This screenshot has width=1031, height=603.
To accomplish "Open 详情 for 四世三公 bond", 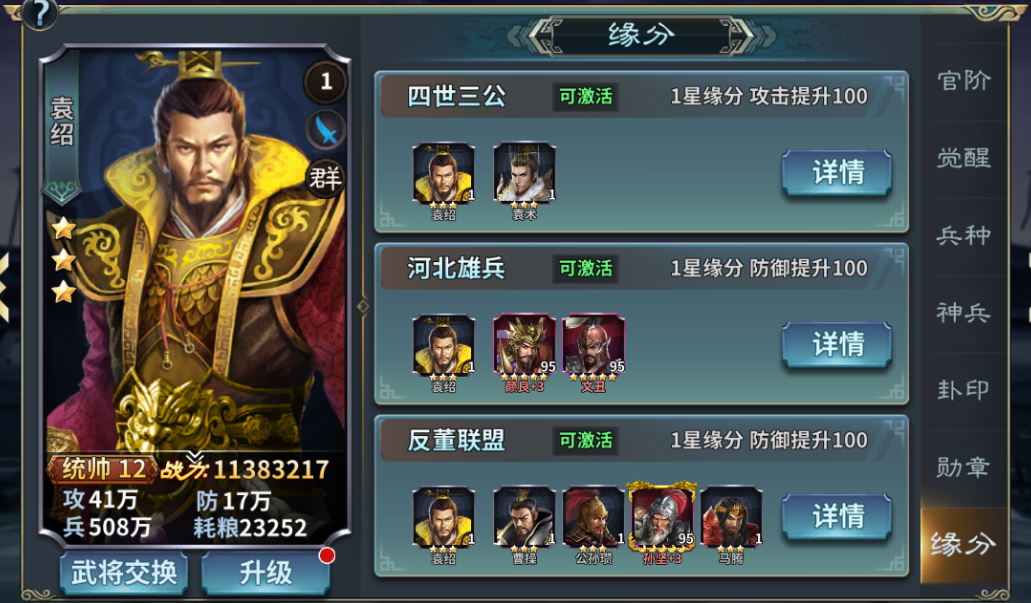I will pyautogui.click(x=837, y=173).
